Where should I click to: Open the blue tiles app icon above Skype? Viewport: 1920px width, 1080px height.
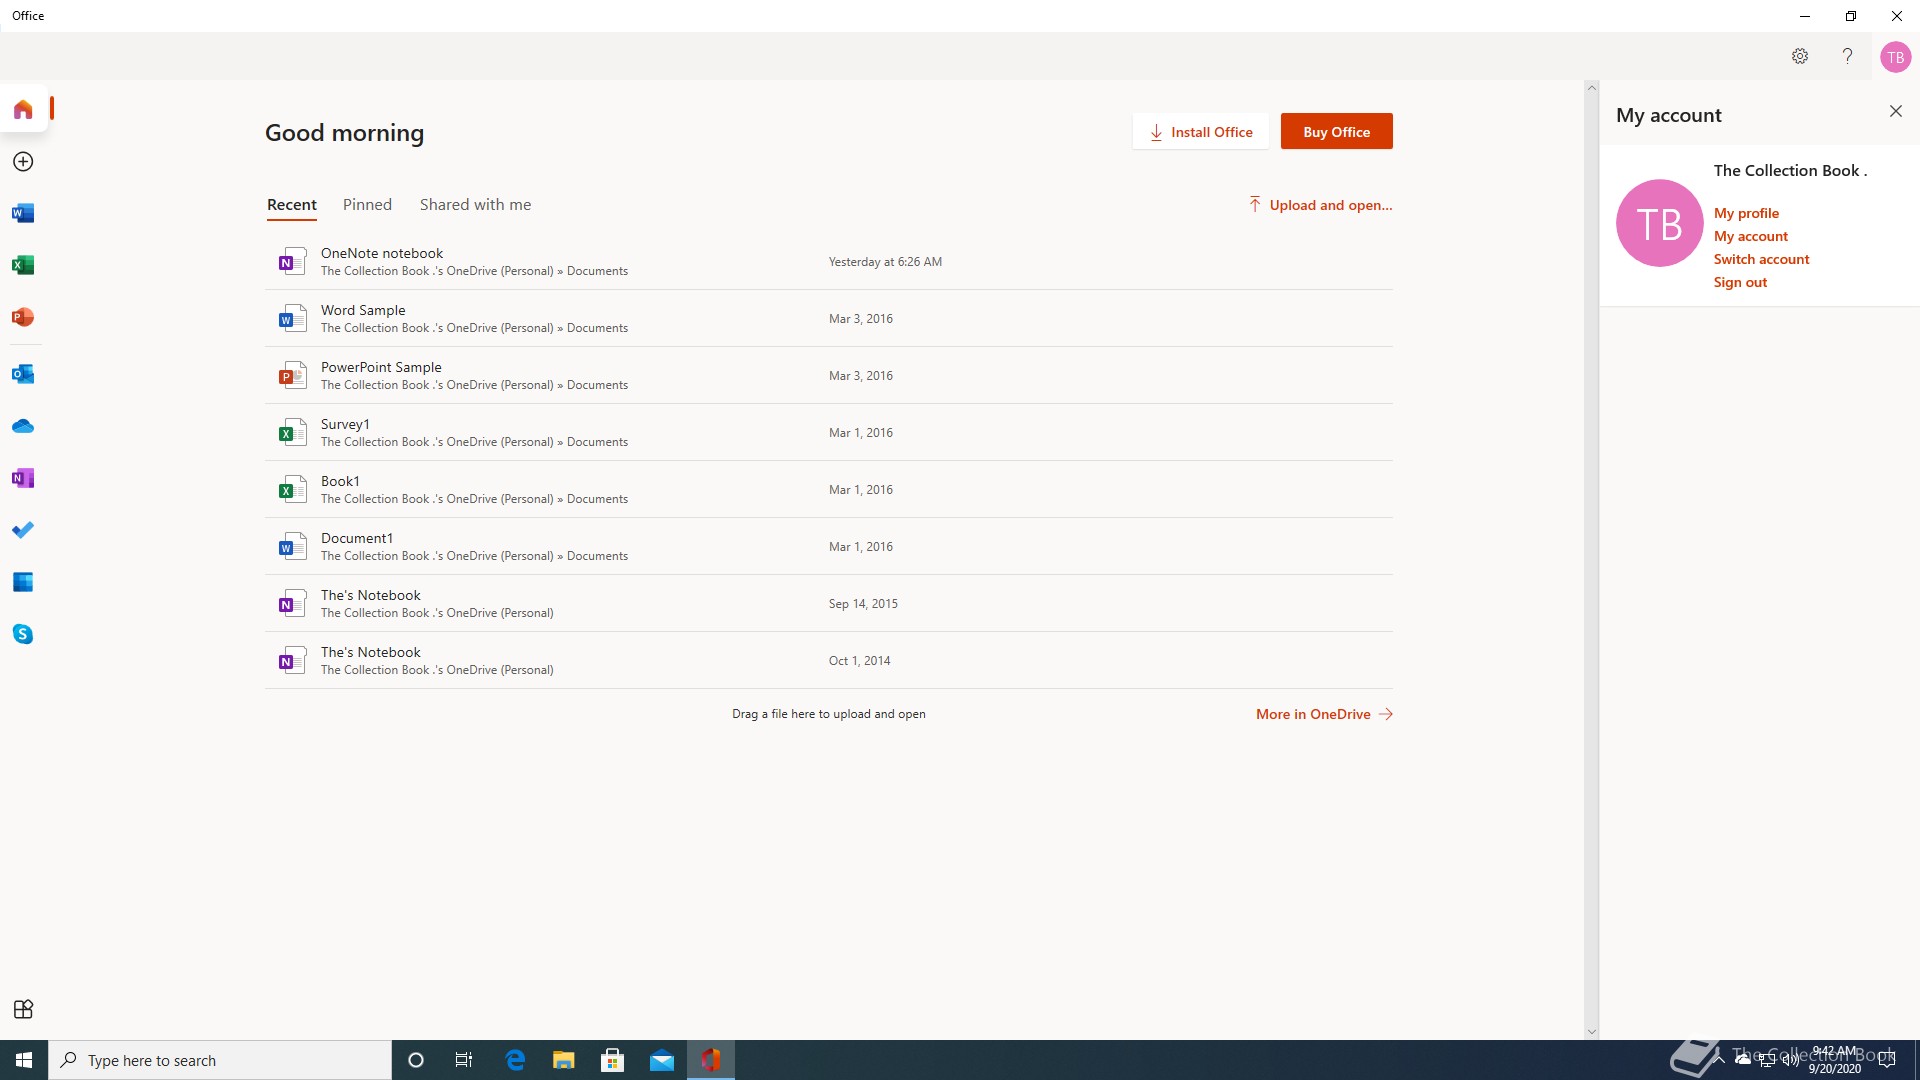(x=23, y=582)
